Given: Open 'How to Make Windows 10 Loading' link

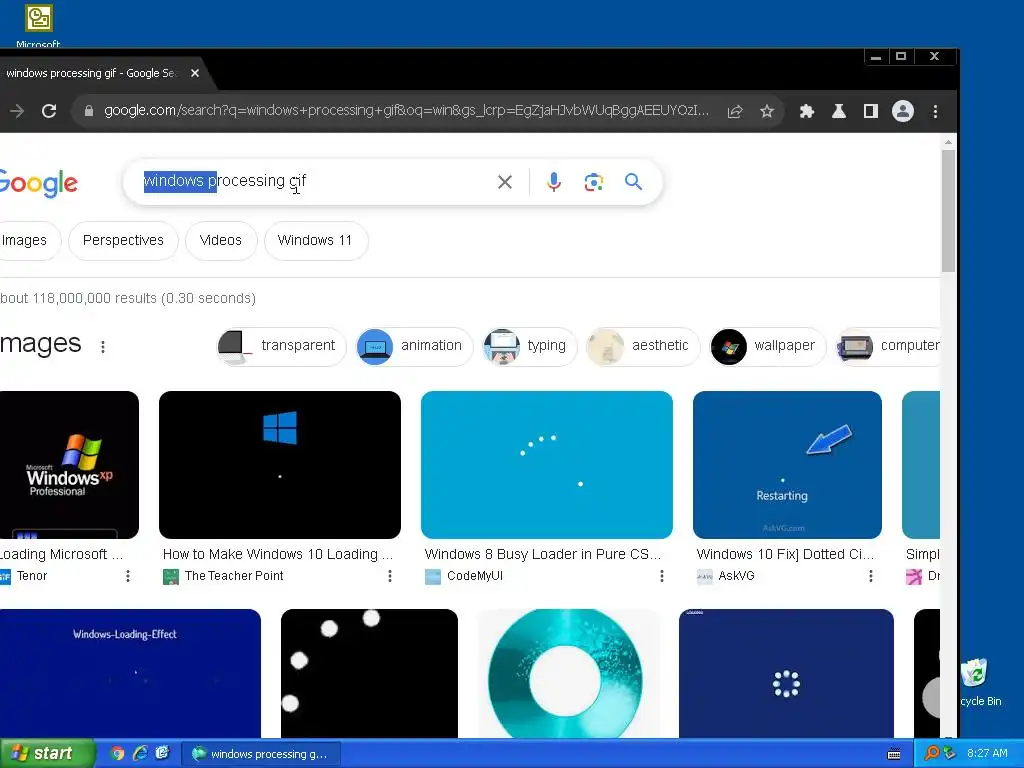Looking at the screenshot, I should (278, 554).
